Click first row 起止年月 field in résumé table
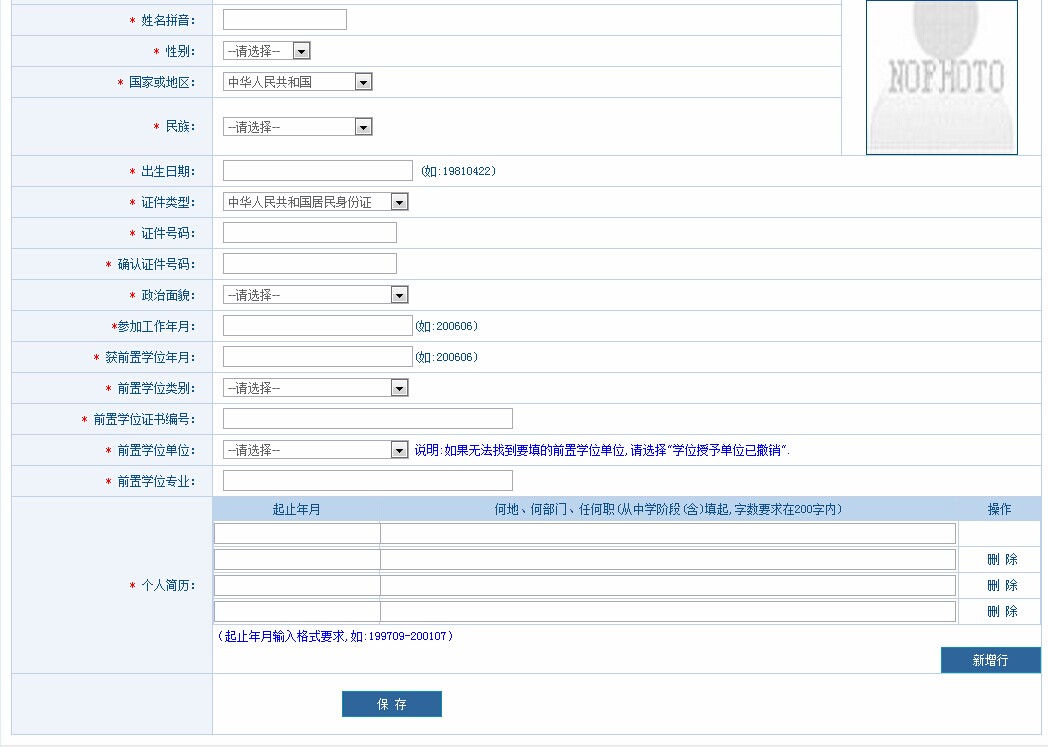 (x=297, y=534)
